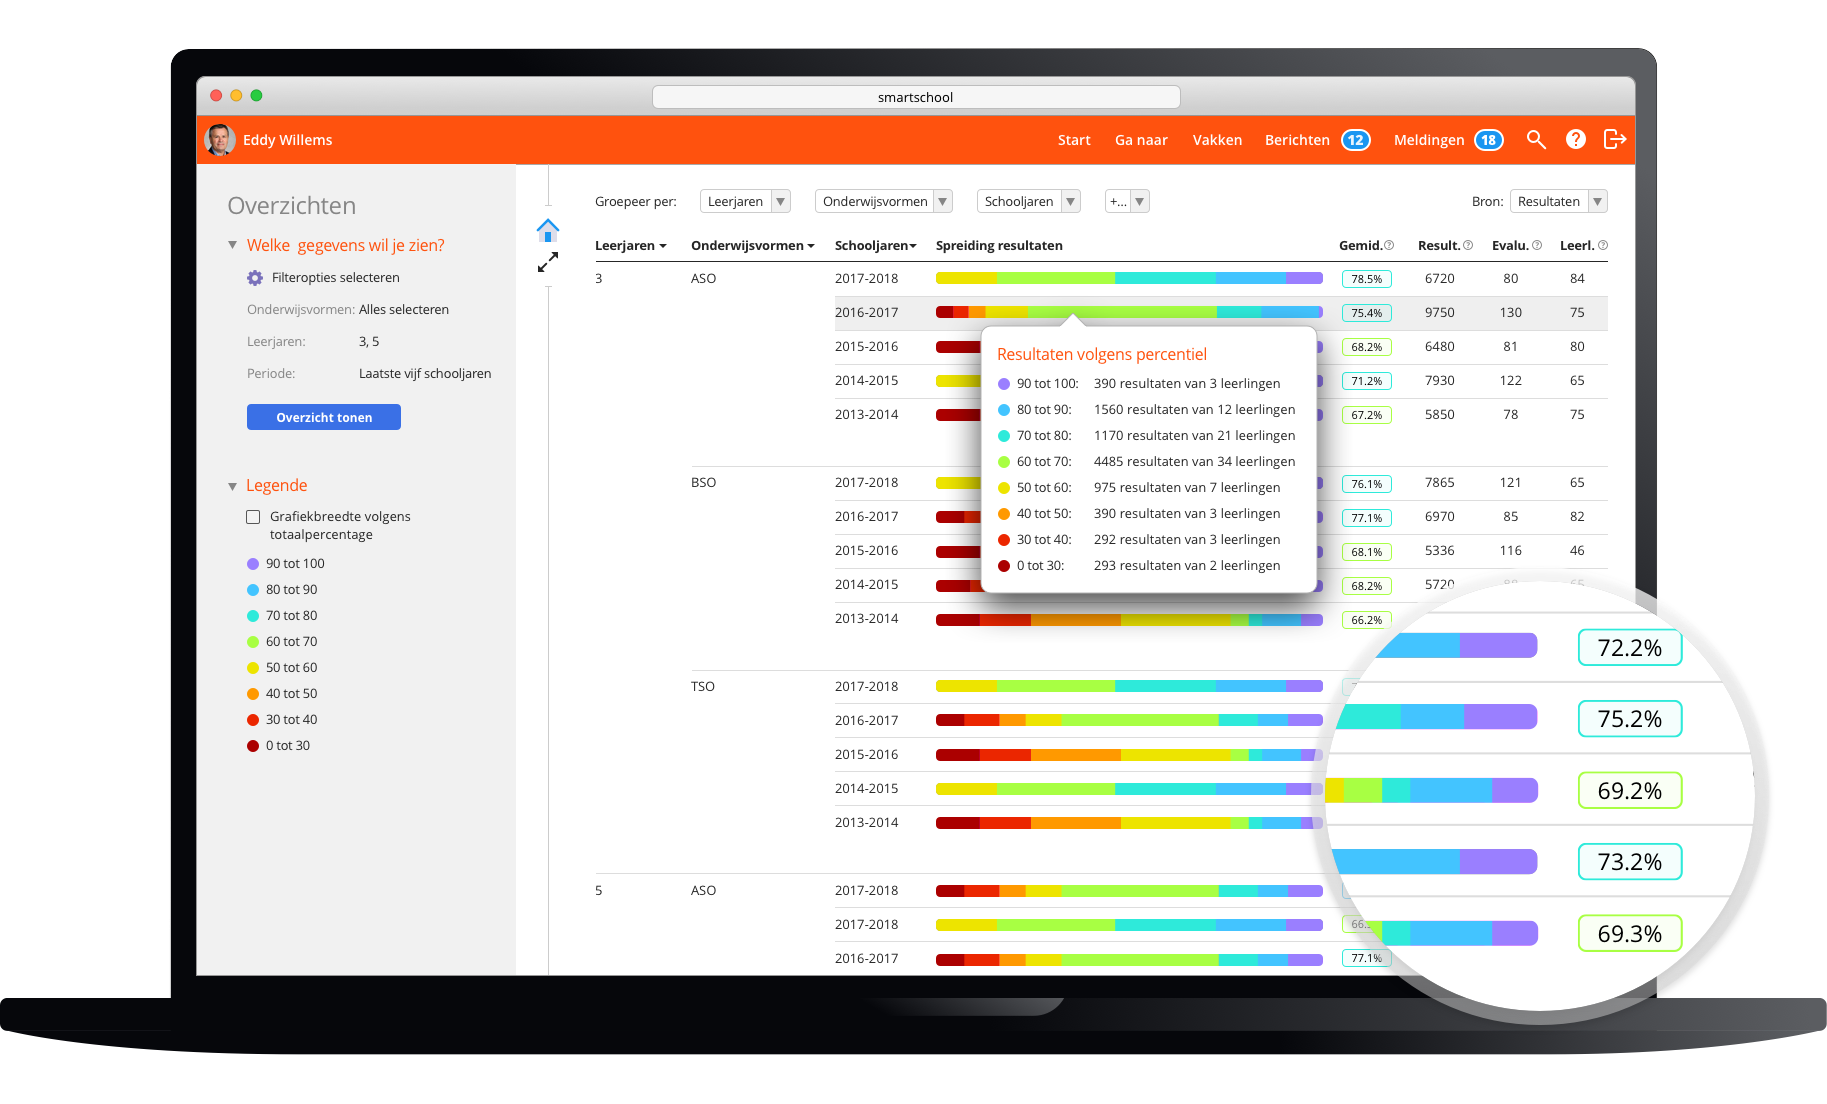Click the 80 tot 90 legend swatch
Image resolution: width=1827 pixels, height=1104 pixels.
[x=253, y=590]
